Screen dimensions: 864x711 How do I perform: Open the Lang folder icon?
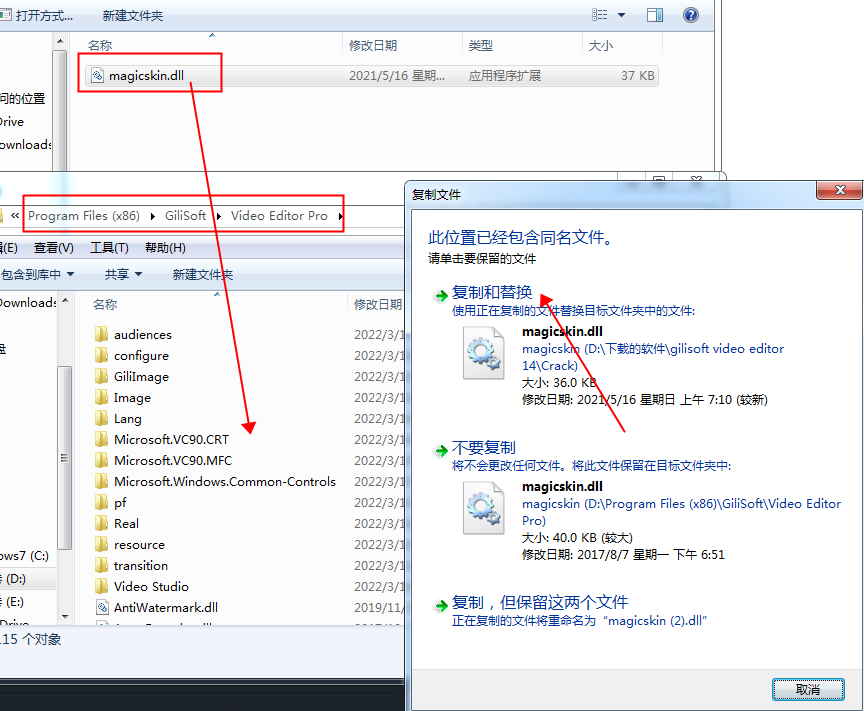coord(101,418)
